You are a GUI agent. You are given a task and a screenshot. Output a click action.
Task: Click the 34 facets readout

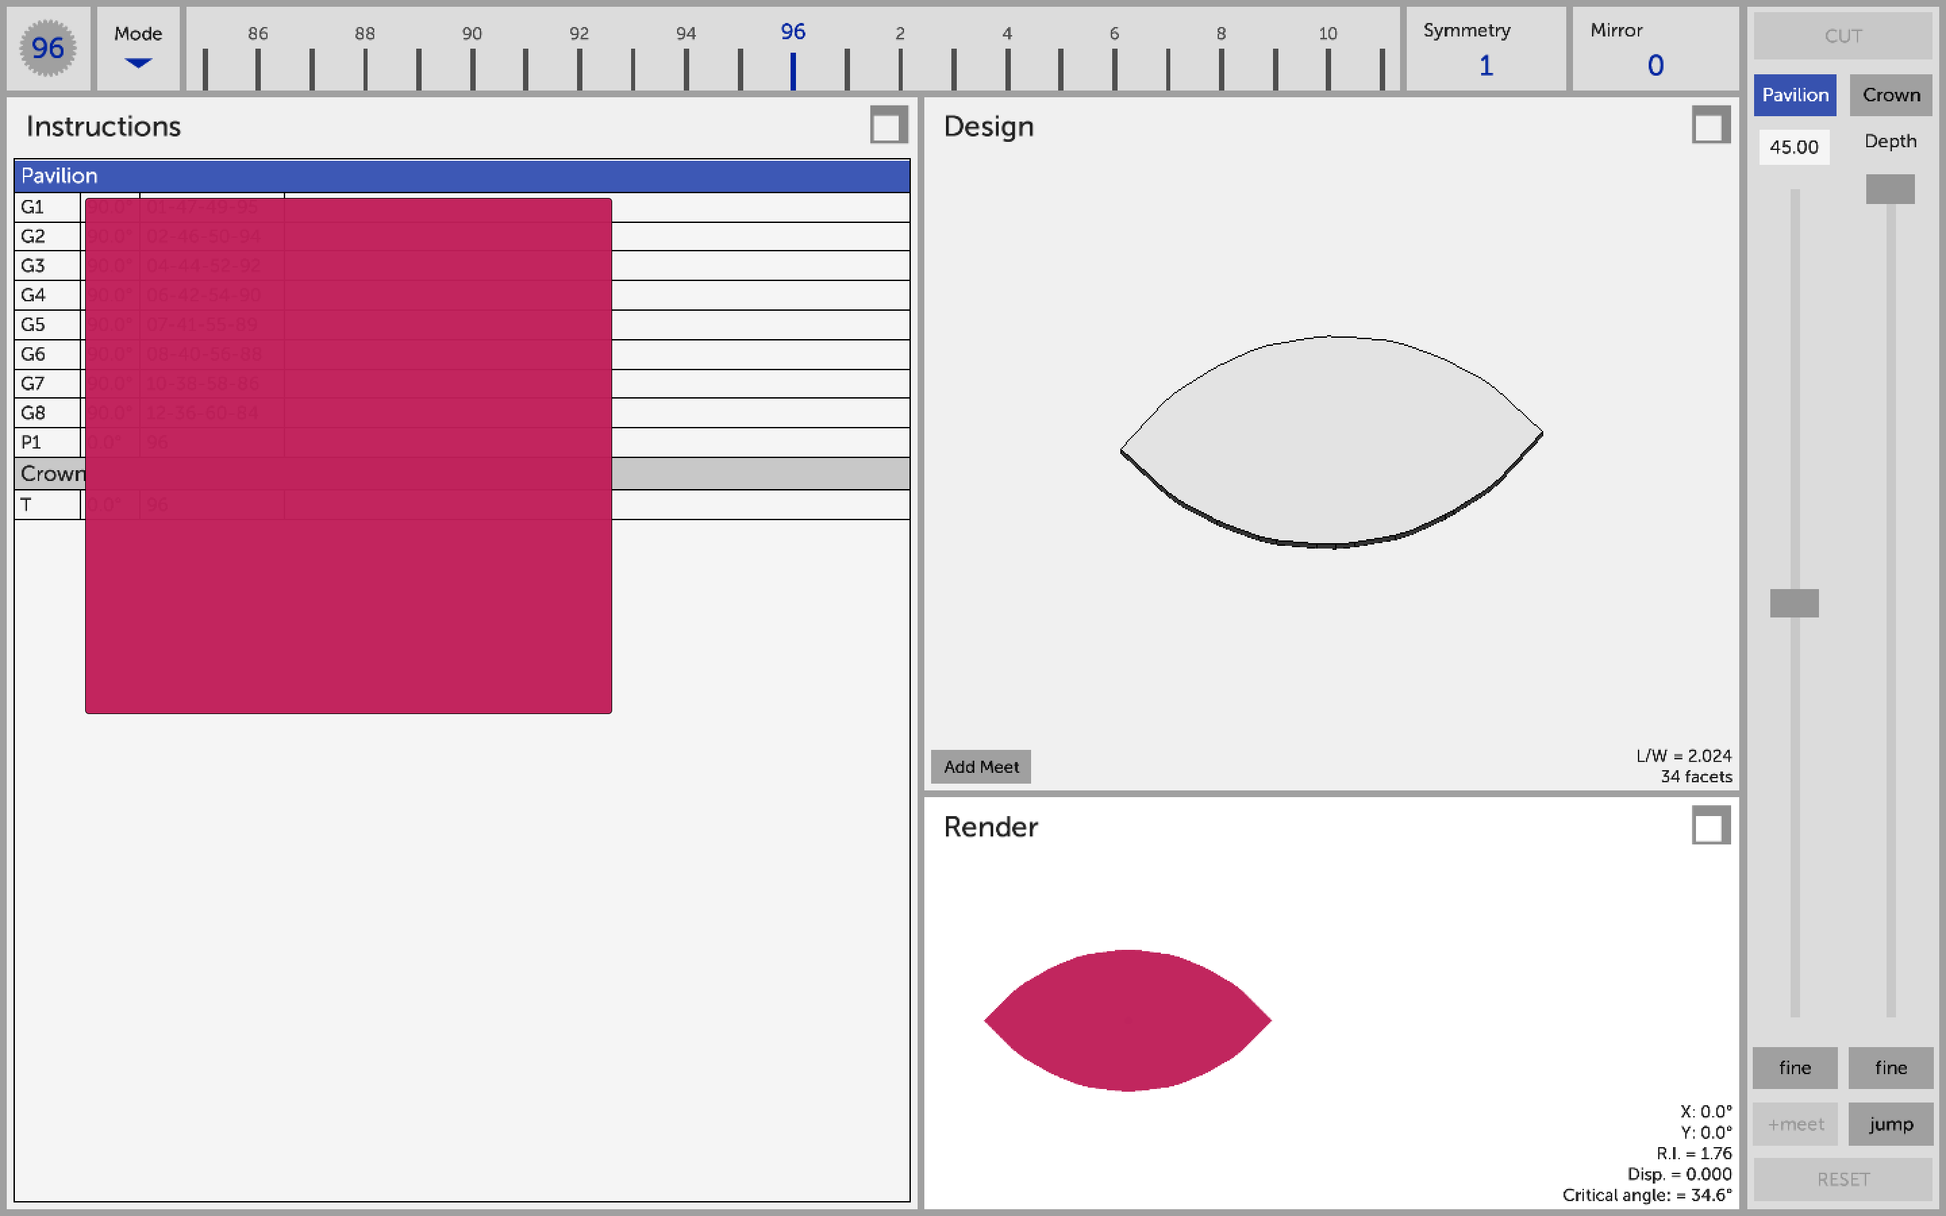point(1696,777)
